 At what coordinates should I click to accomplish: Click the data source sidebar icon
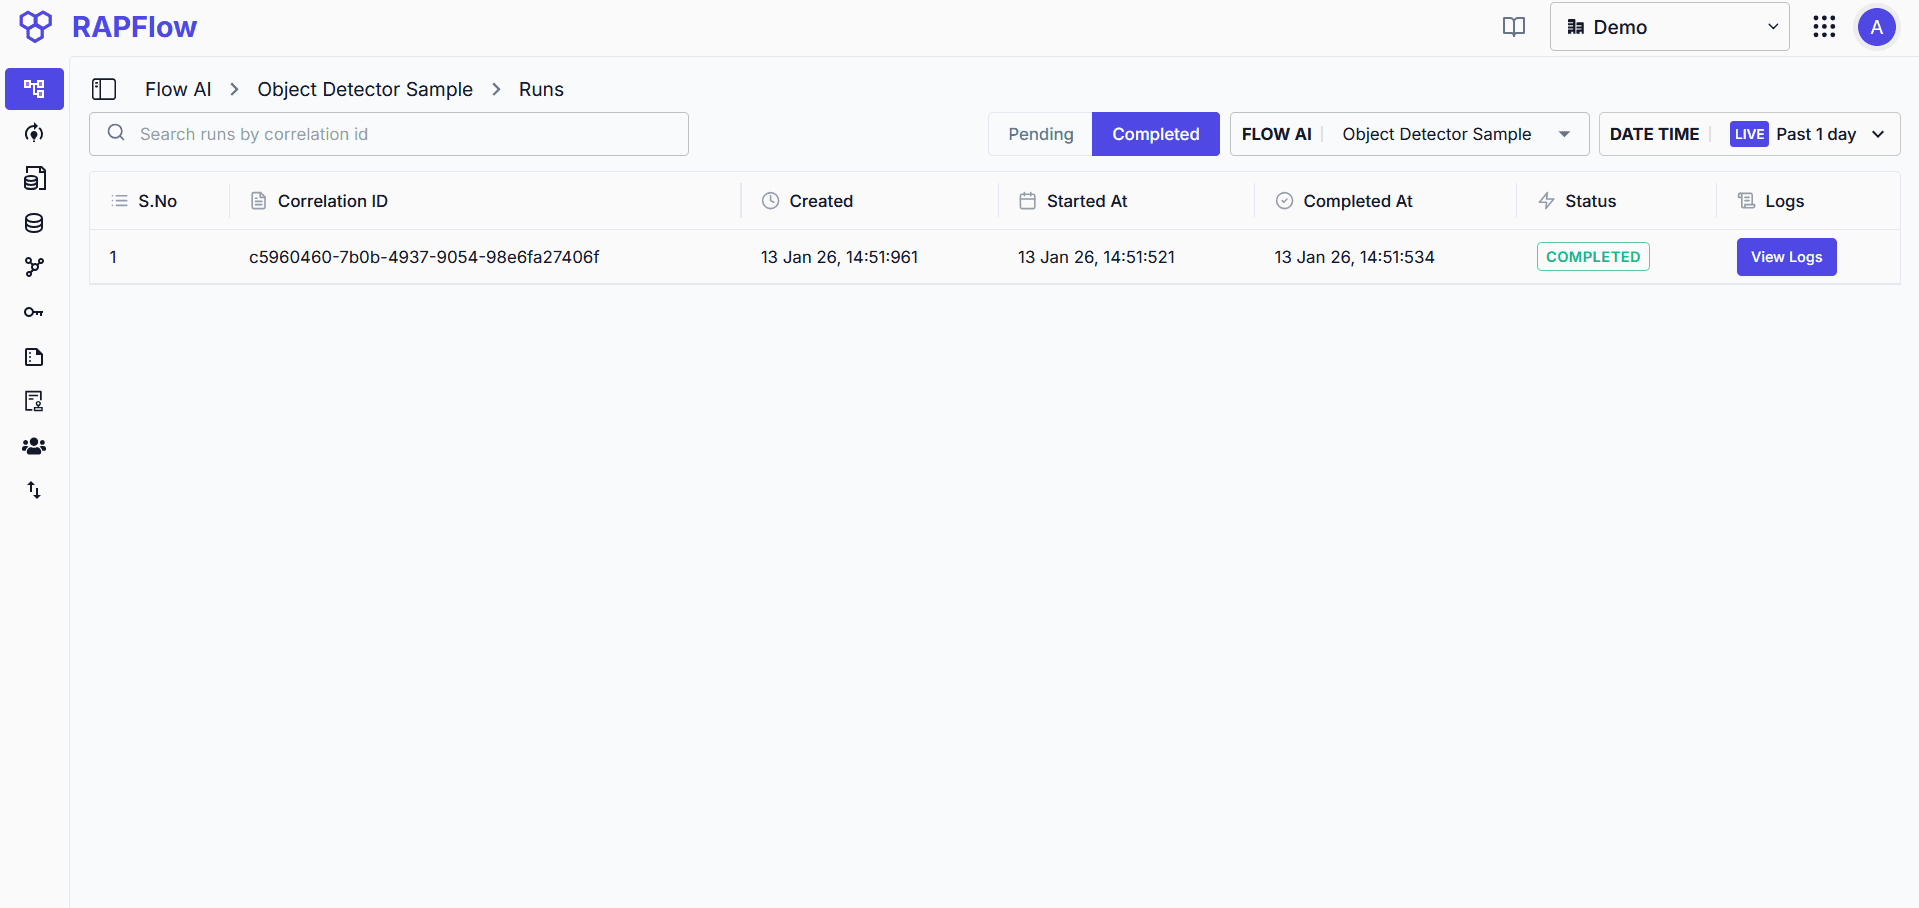[33, 178]
